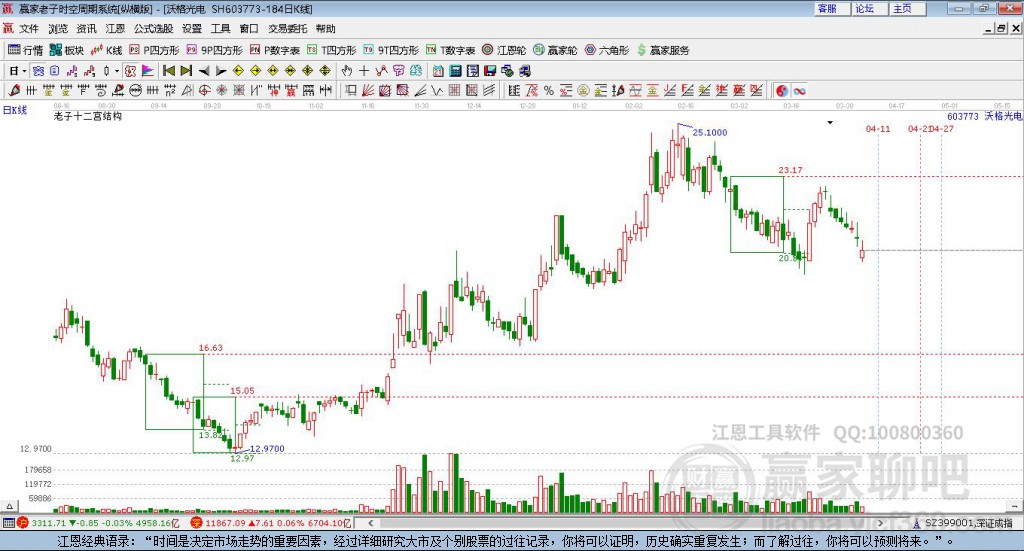The height and width of the screenshot is (551, 1024).
Task: Click the yin-yang taiji icon
Action: (x=782, y=91)
